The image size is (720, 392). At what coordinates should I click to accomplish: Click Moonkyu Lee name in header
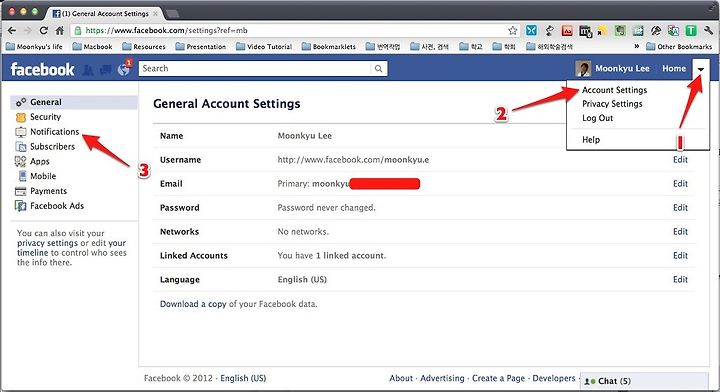[x=622, y=68]
